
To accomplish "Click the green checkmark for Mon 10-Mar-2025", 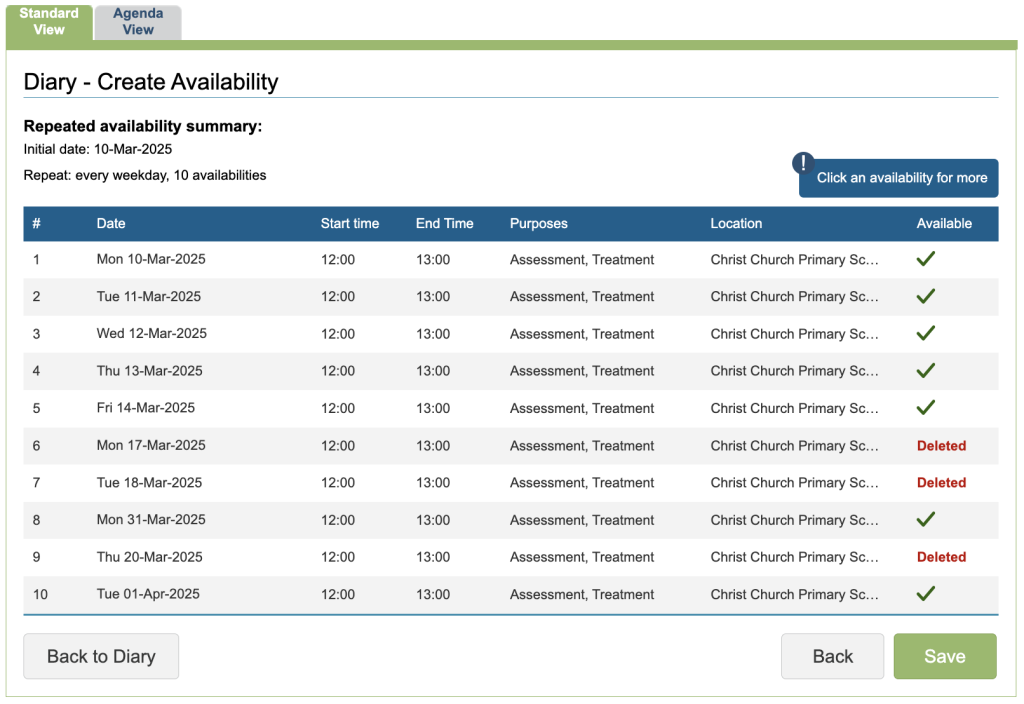I will click(926, 259).
